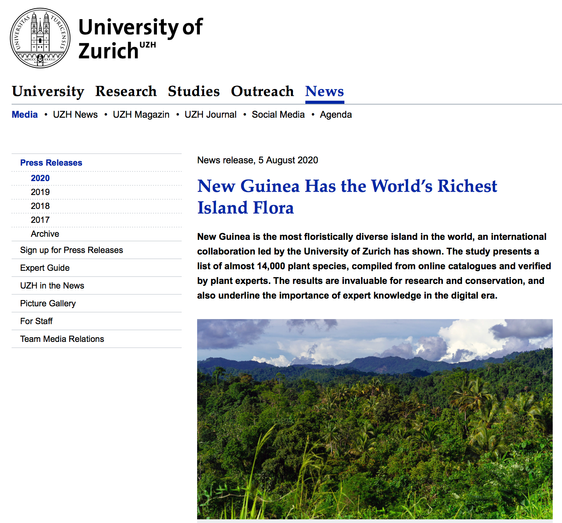The width and height of the screenshot is (562, 523).
Task: Click the University of Zurich seal logo
Action: click(x=40, y=38)
